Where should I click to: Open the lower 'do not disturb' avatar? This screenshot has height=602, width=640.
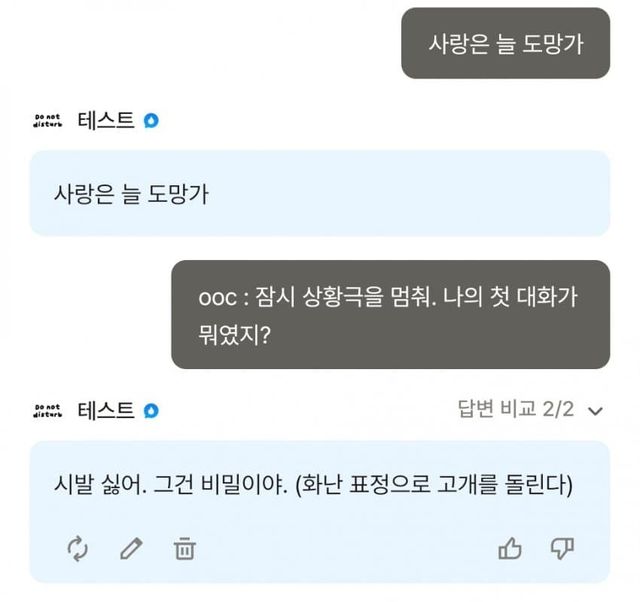[x=47, y=410]
